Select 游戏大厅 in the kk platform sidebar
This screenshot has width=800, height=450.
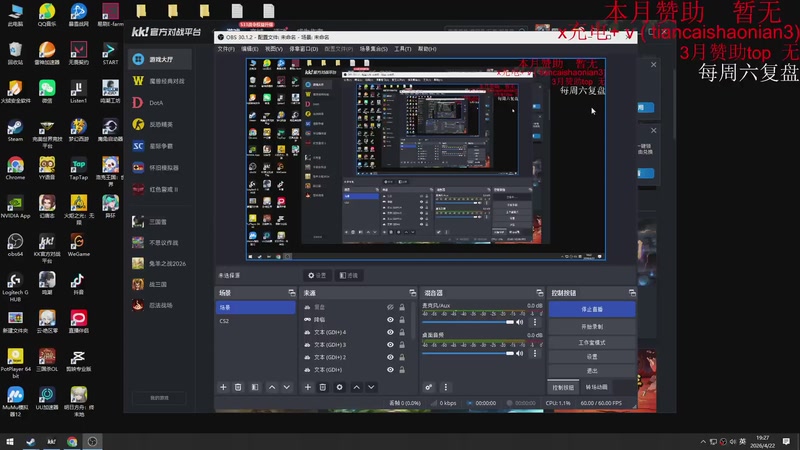160,59
